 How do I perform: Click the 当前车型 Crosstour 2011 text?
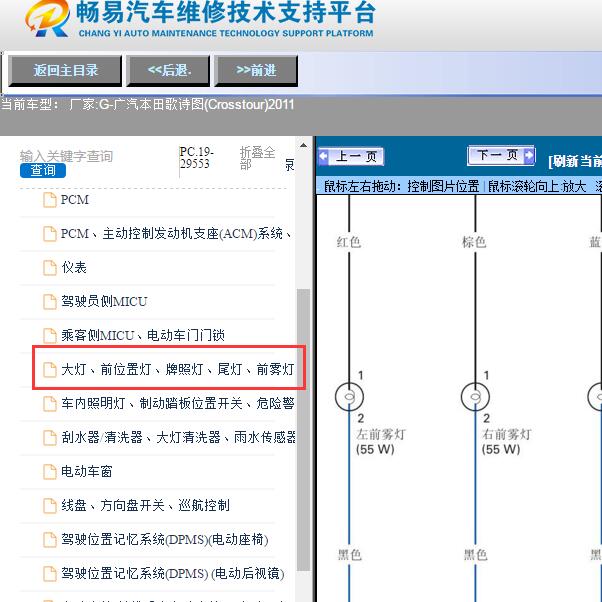(147, 104)
